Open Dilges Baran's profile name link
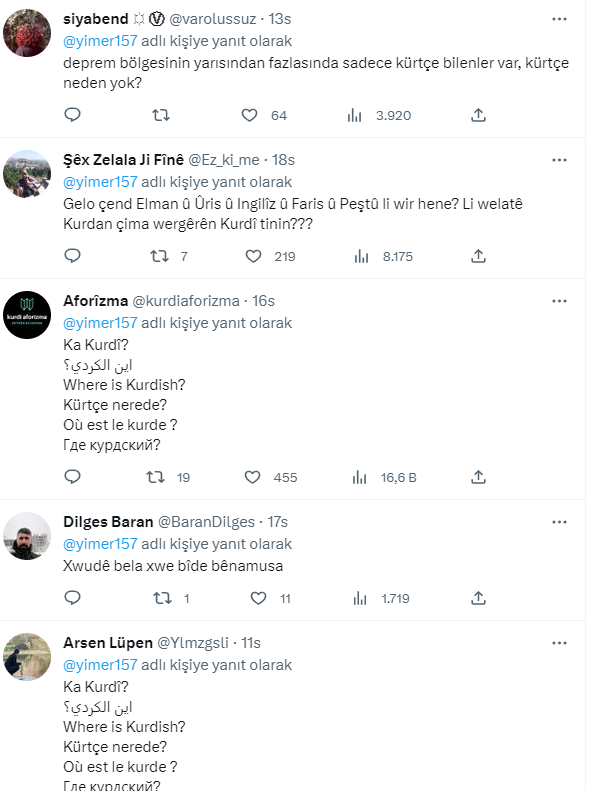 click(108, 522)
